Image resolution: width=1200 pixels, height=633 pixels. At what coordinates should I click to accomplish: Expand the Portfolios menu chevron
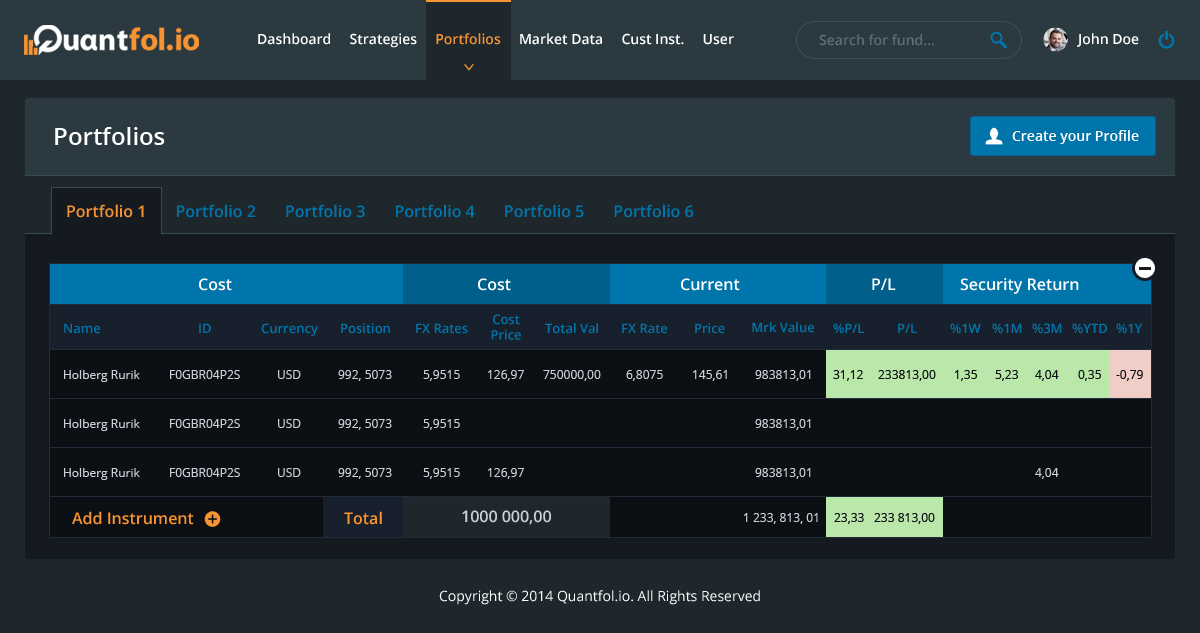click(x=468, y=67)
